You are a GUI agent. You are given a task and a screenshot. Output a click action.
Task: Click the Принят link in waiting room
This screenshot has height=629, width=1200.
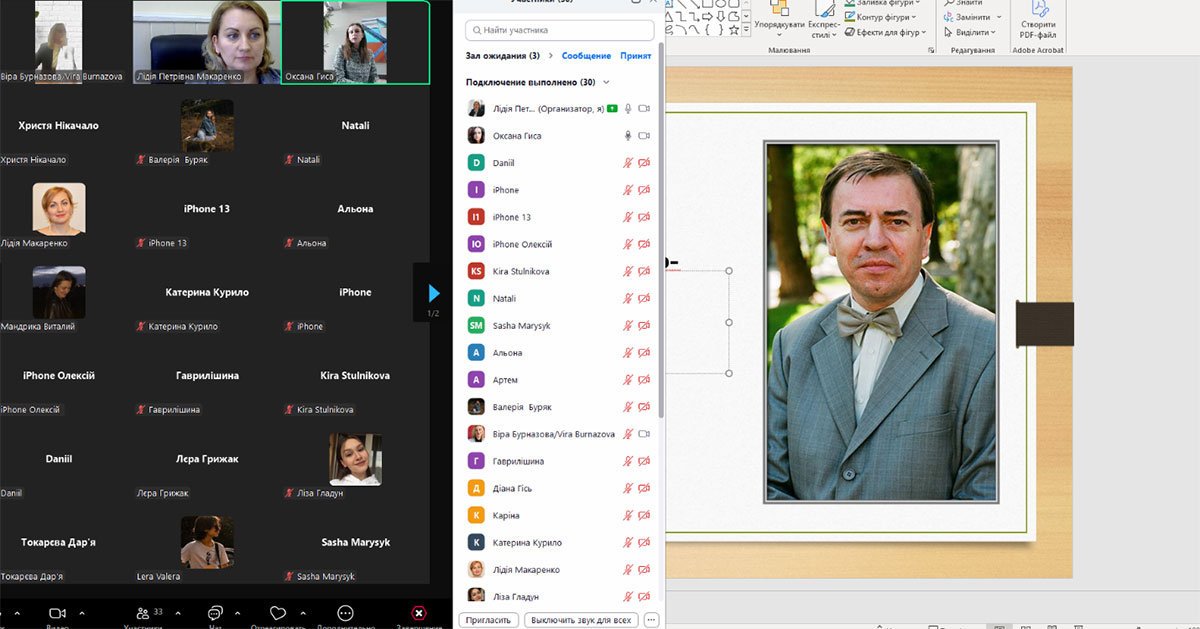[x=636, y=56]
